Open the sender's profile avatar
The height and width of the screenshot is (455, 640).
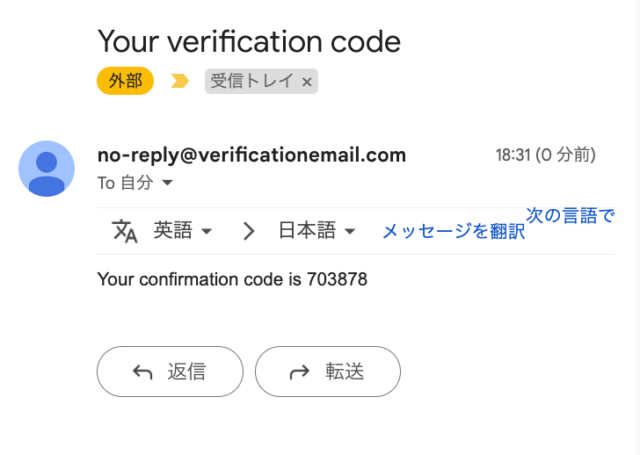(x=47, y=169)
